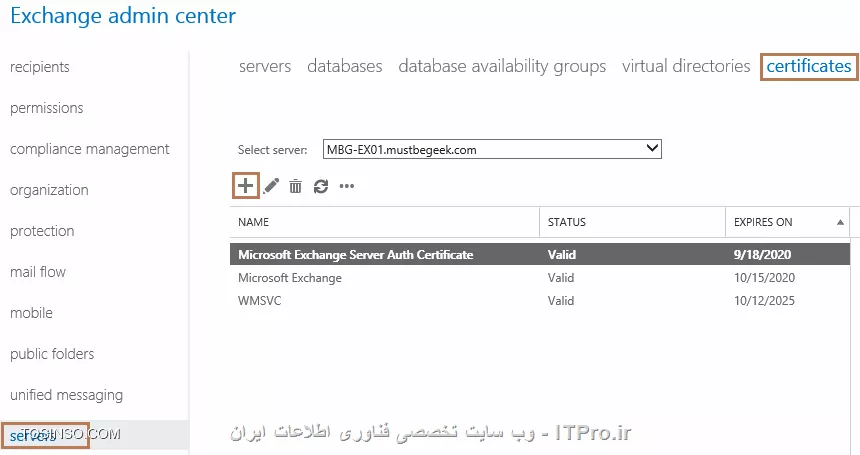The height and width of the screenshot is (455, 860).
Task: Sort by the NAME column header
Action: pos(384,222)
